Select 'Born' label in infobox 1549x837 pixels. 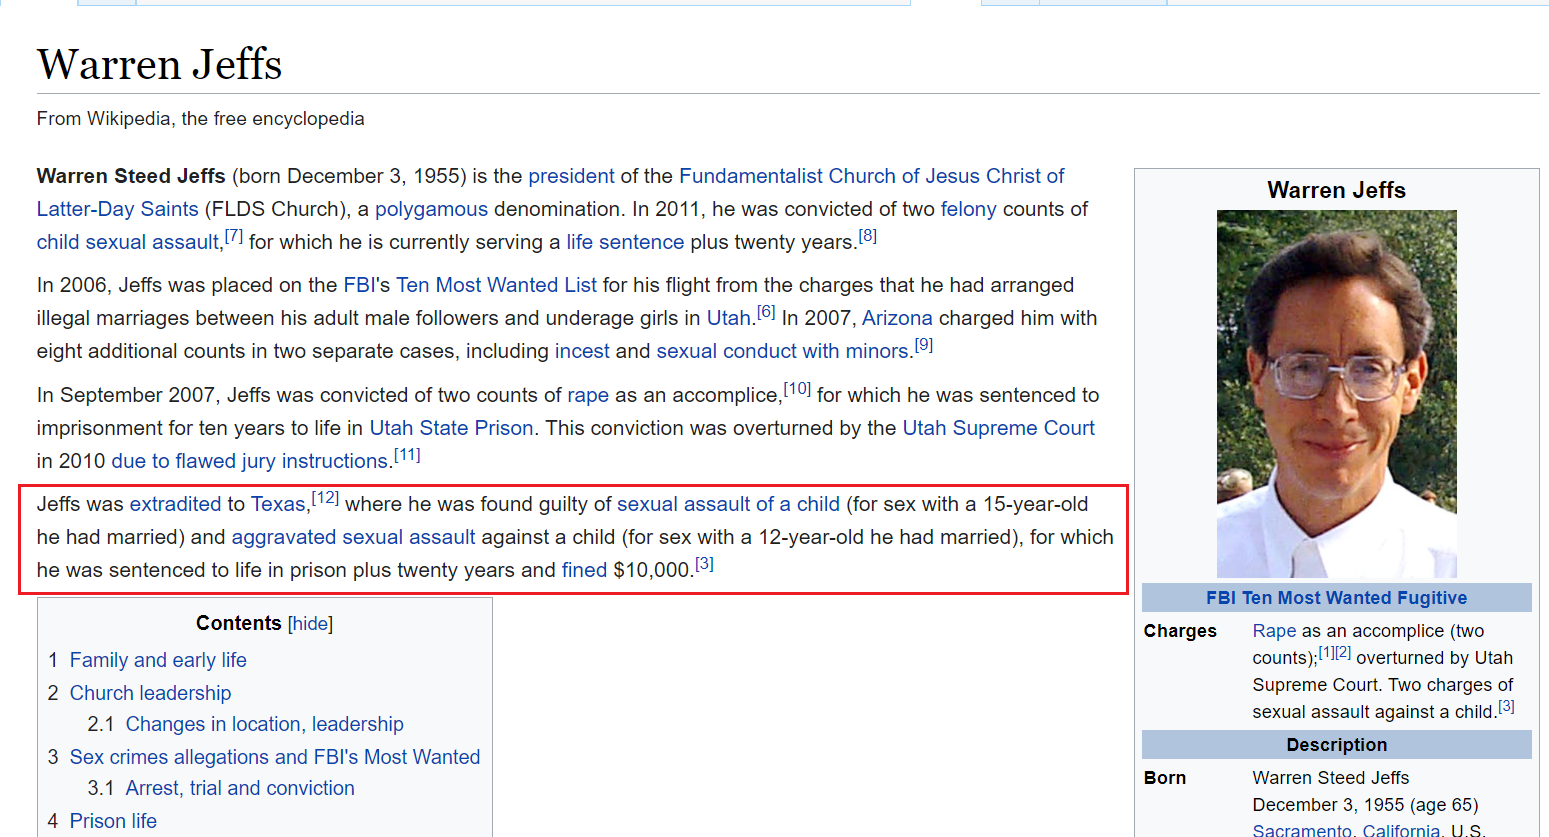tap(1165, 778)
